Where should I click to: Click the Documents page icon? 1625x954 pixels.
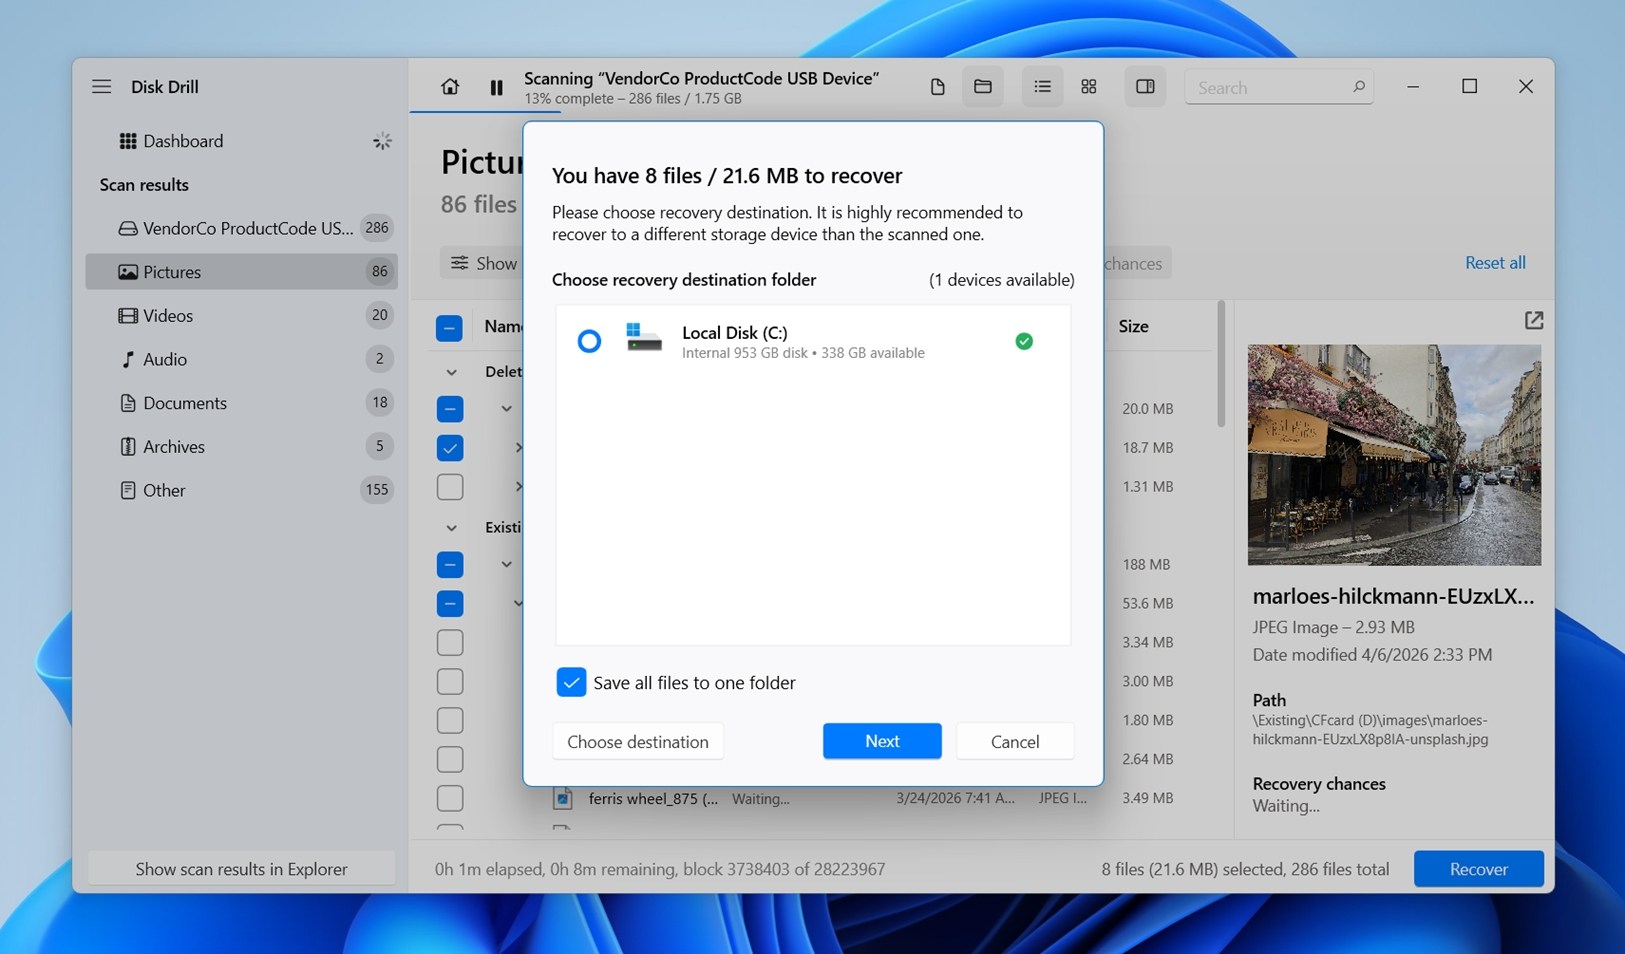click(128, 403)
